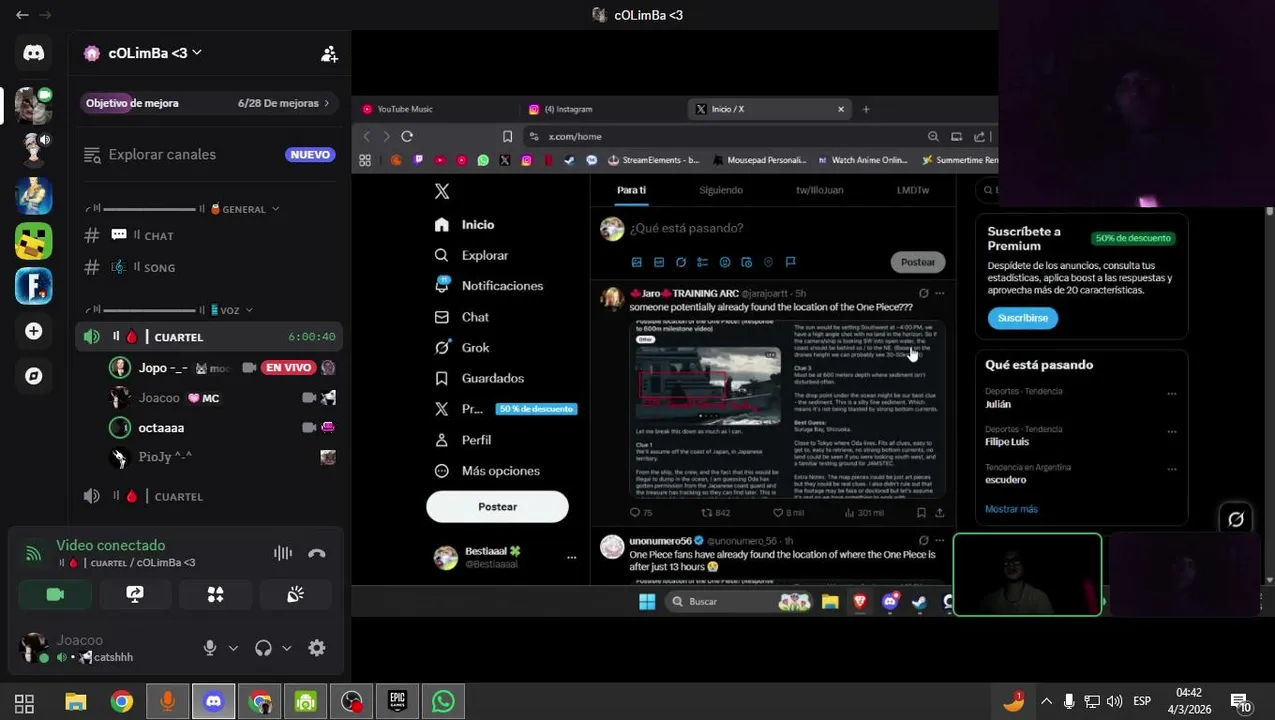The width and height of the screenshot is (1275, 720).
Task: Show hidden system tray icons chevron
Action: [x=1046, y=702]
